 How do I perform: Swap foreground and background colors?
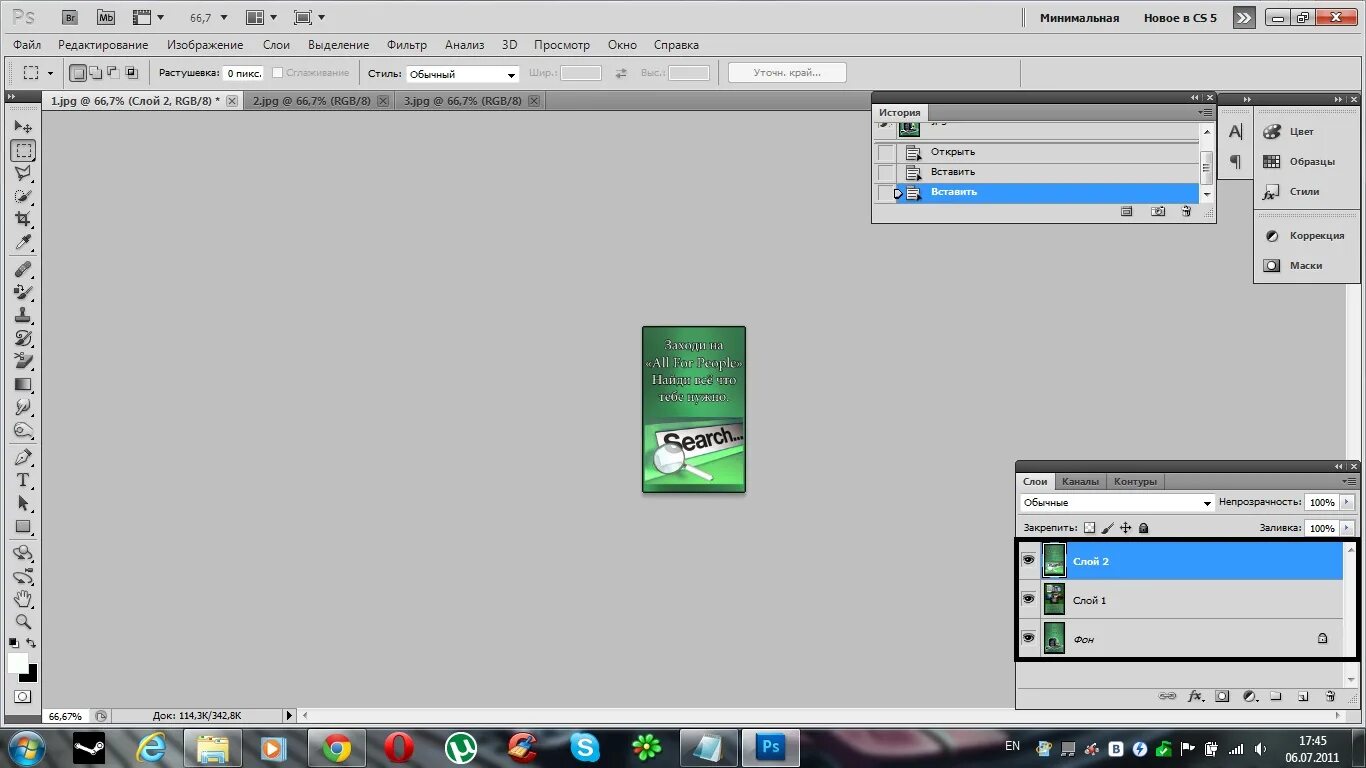[31, 643]
